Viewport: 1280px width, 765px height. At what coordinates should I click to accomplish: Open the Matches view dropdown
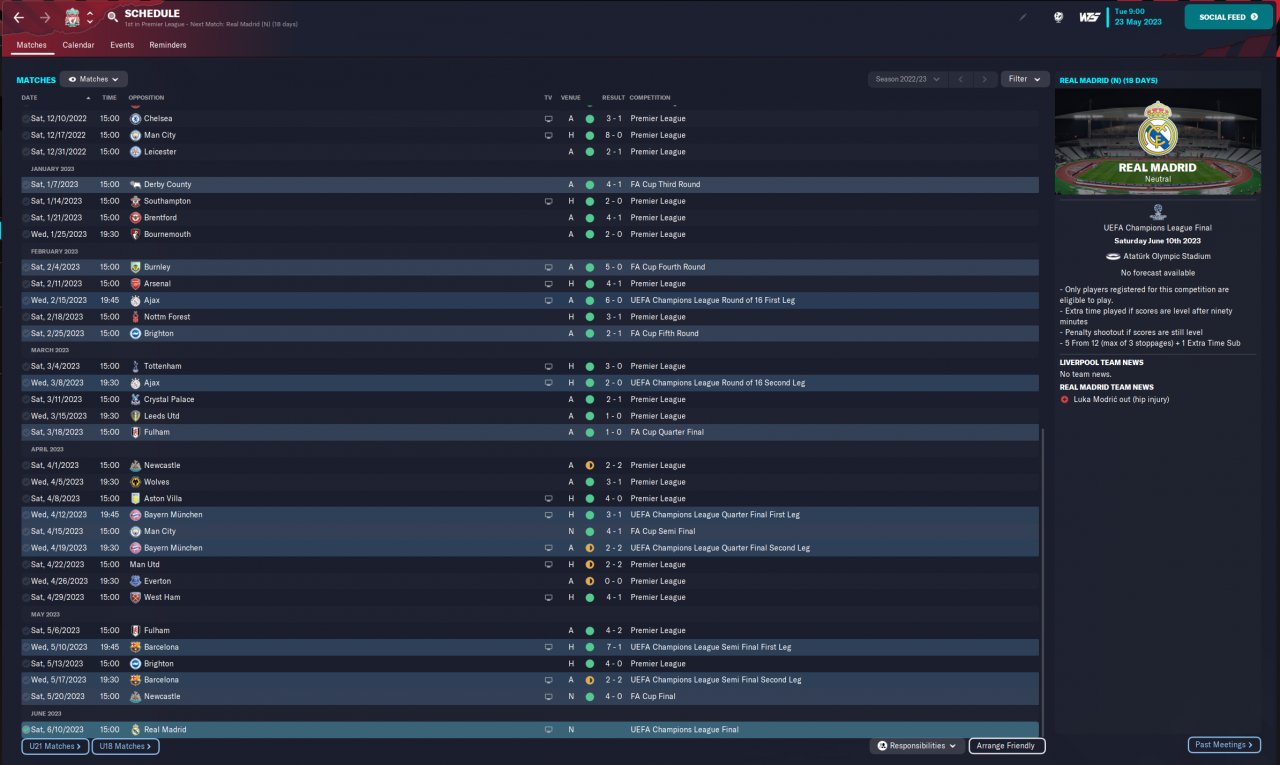(94, 79)
